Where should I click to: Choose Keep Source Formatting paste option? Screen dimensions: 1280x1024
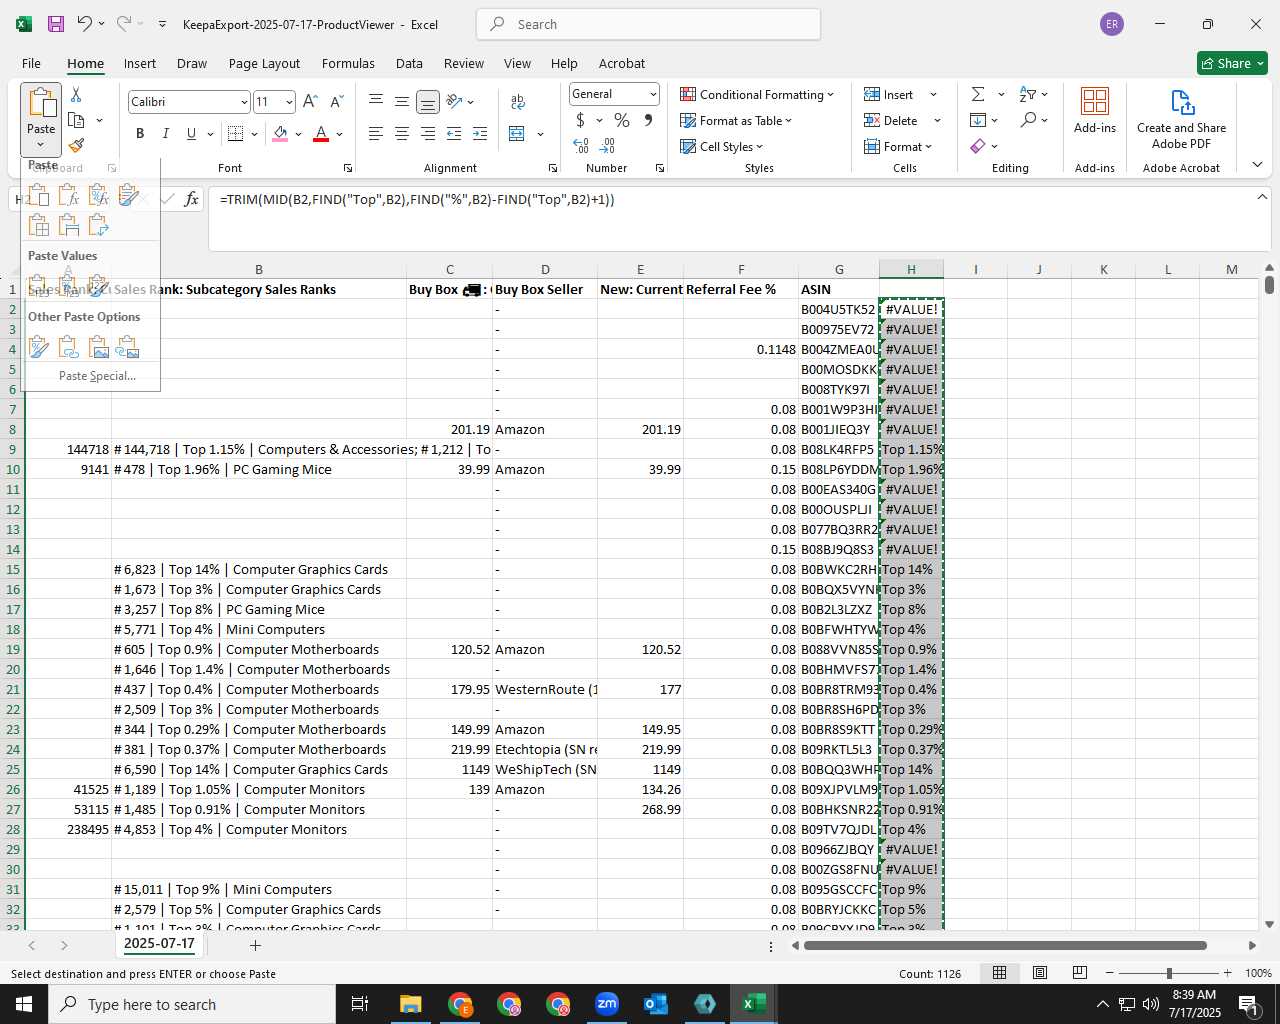128,195
